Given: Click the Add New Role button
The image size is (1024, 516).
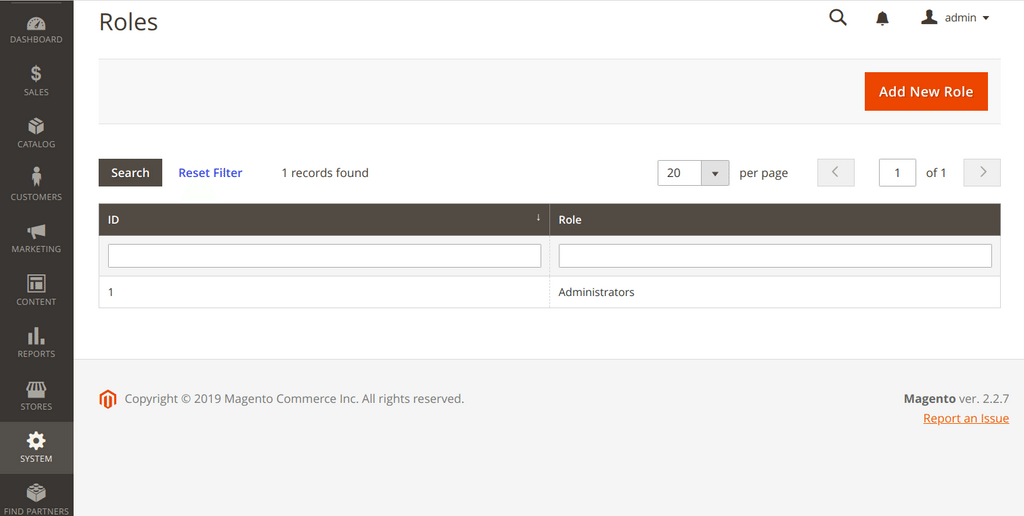Looking at the screenshot, I should pos(926,91).
